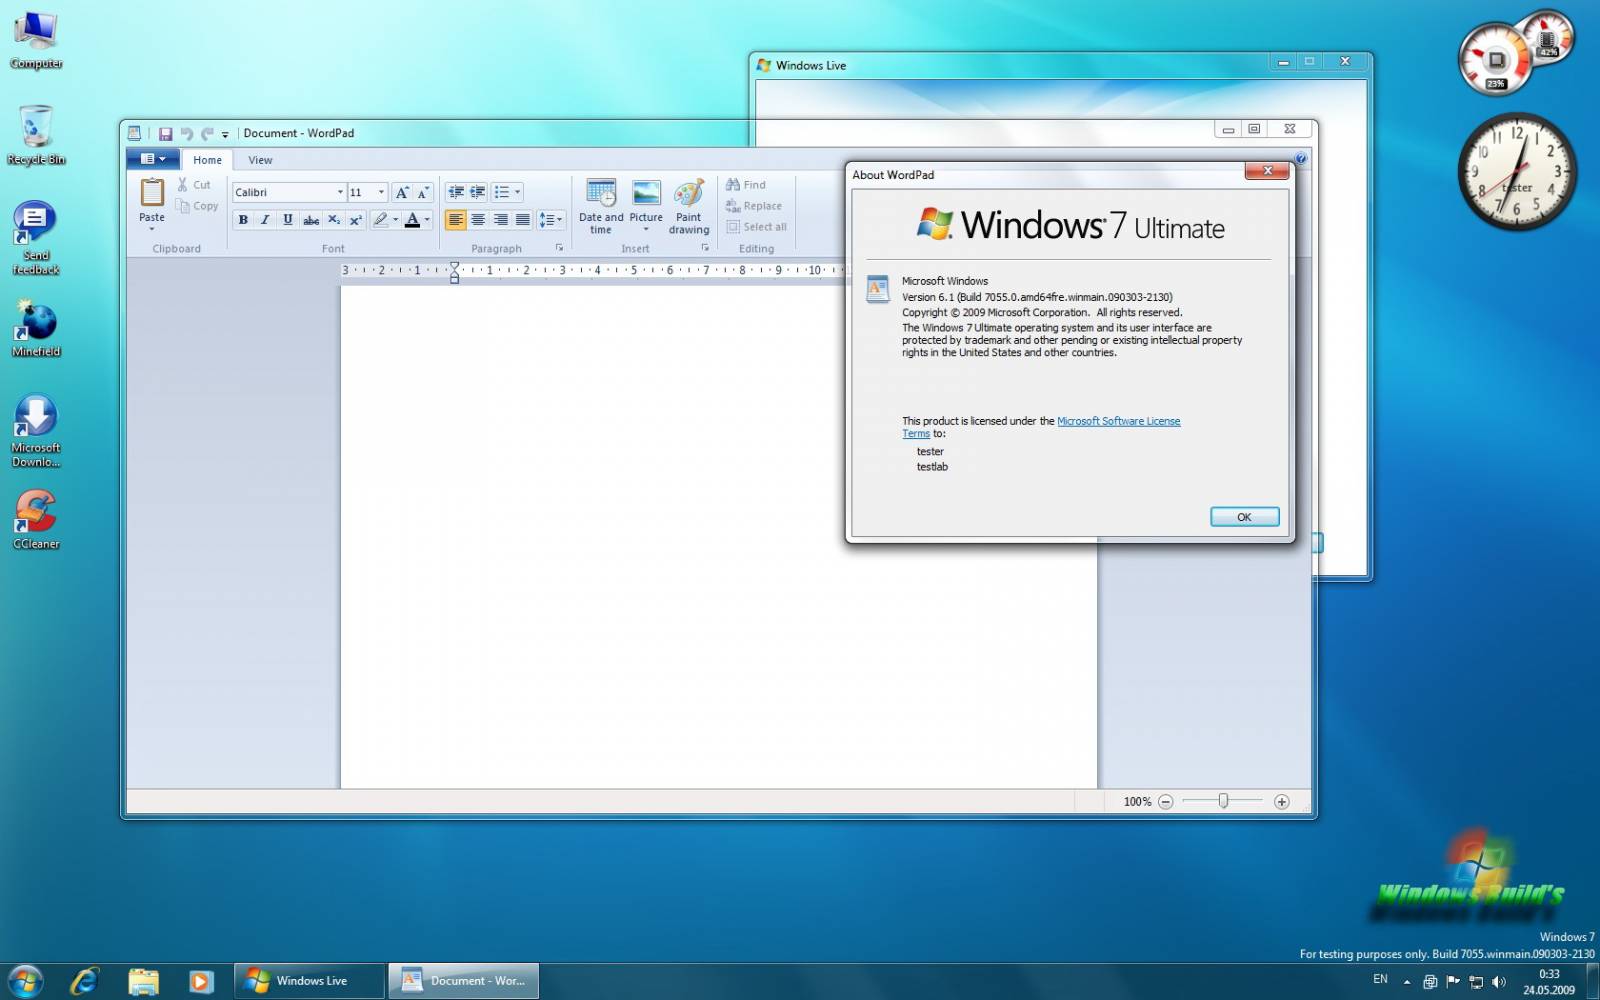Customize quick access toolbar dropdown
The image size is (1600, 1000).
225,134
